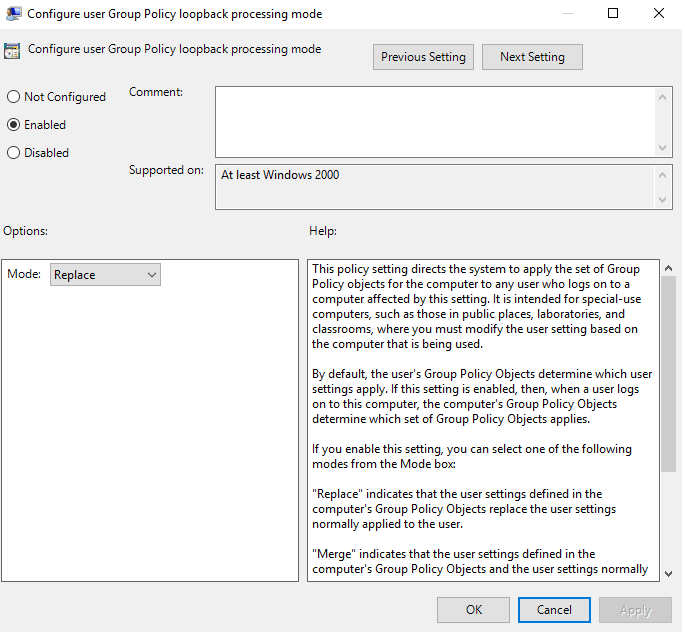Maximize the policy dialog window
Image resolution: width=685 pixels, height=635 pixels.
click(x=613, y=14)
